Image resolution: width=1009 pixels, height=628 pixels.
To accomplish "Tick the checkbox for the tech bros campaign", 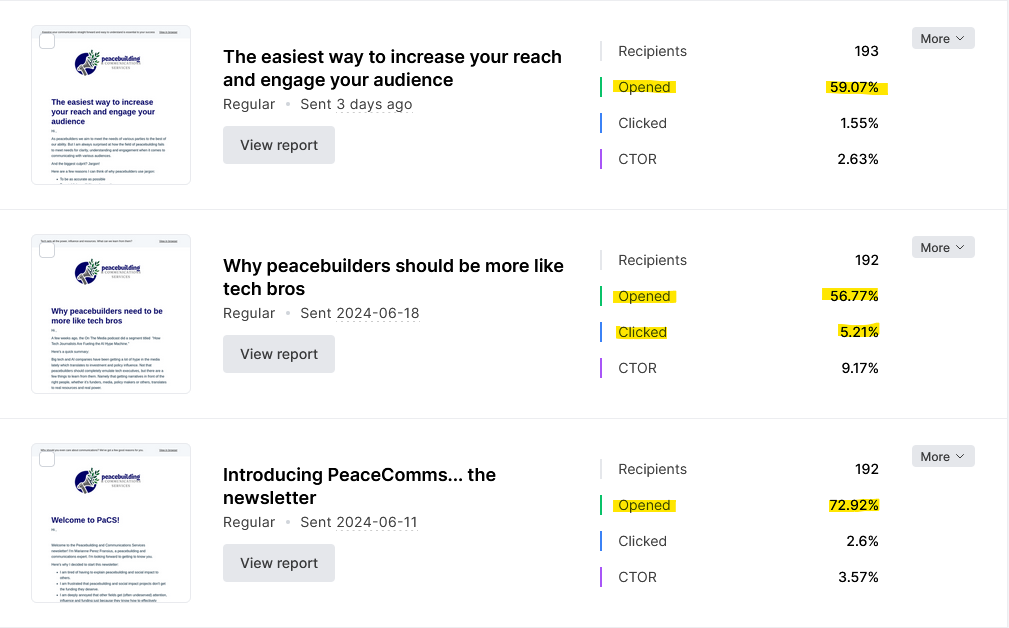I will point(47,250).
